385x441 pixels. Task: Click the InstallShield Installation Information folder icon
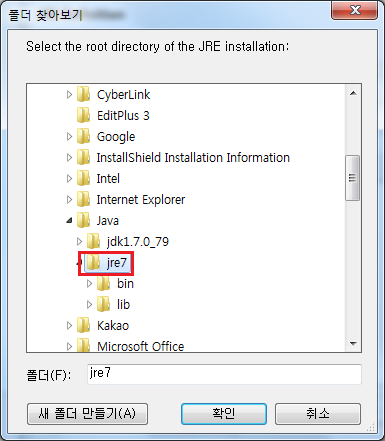coord(83,157)
